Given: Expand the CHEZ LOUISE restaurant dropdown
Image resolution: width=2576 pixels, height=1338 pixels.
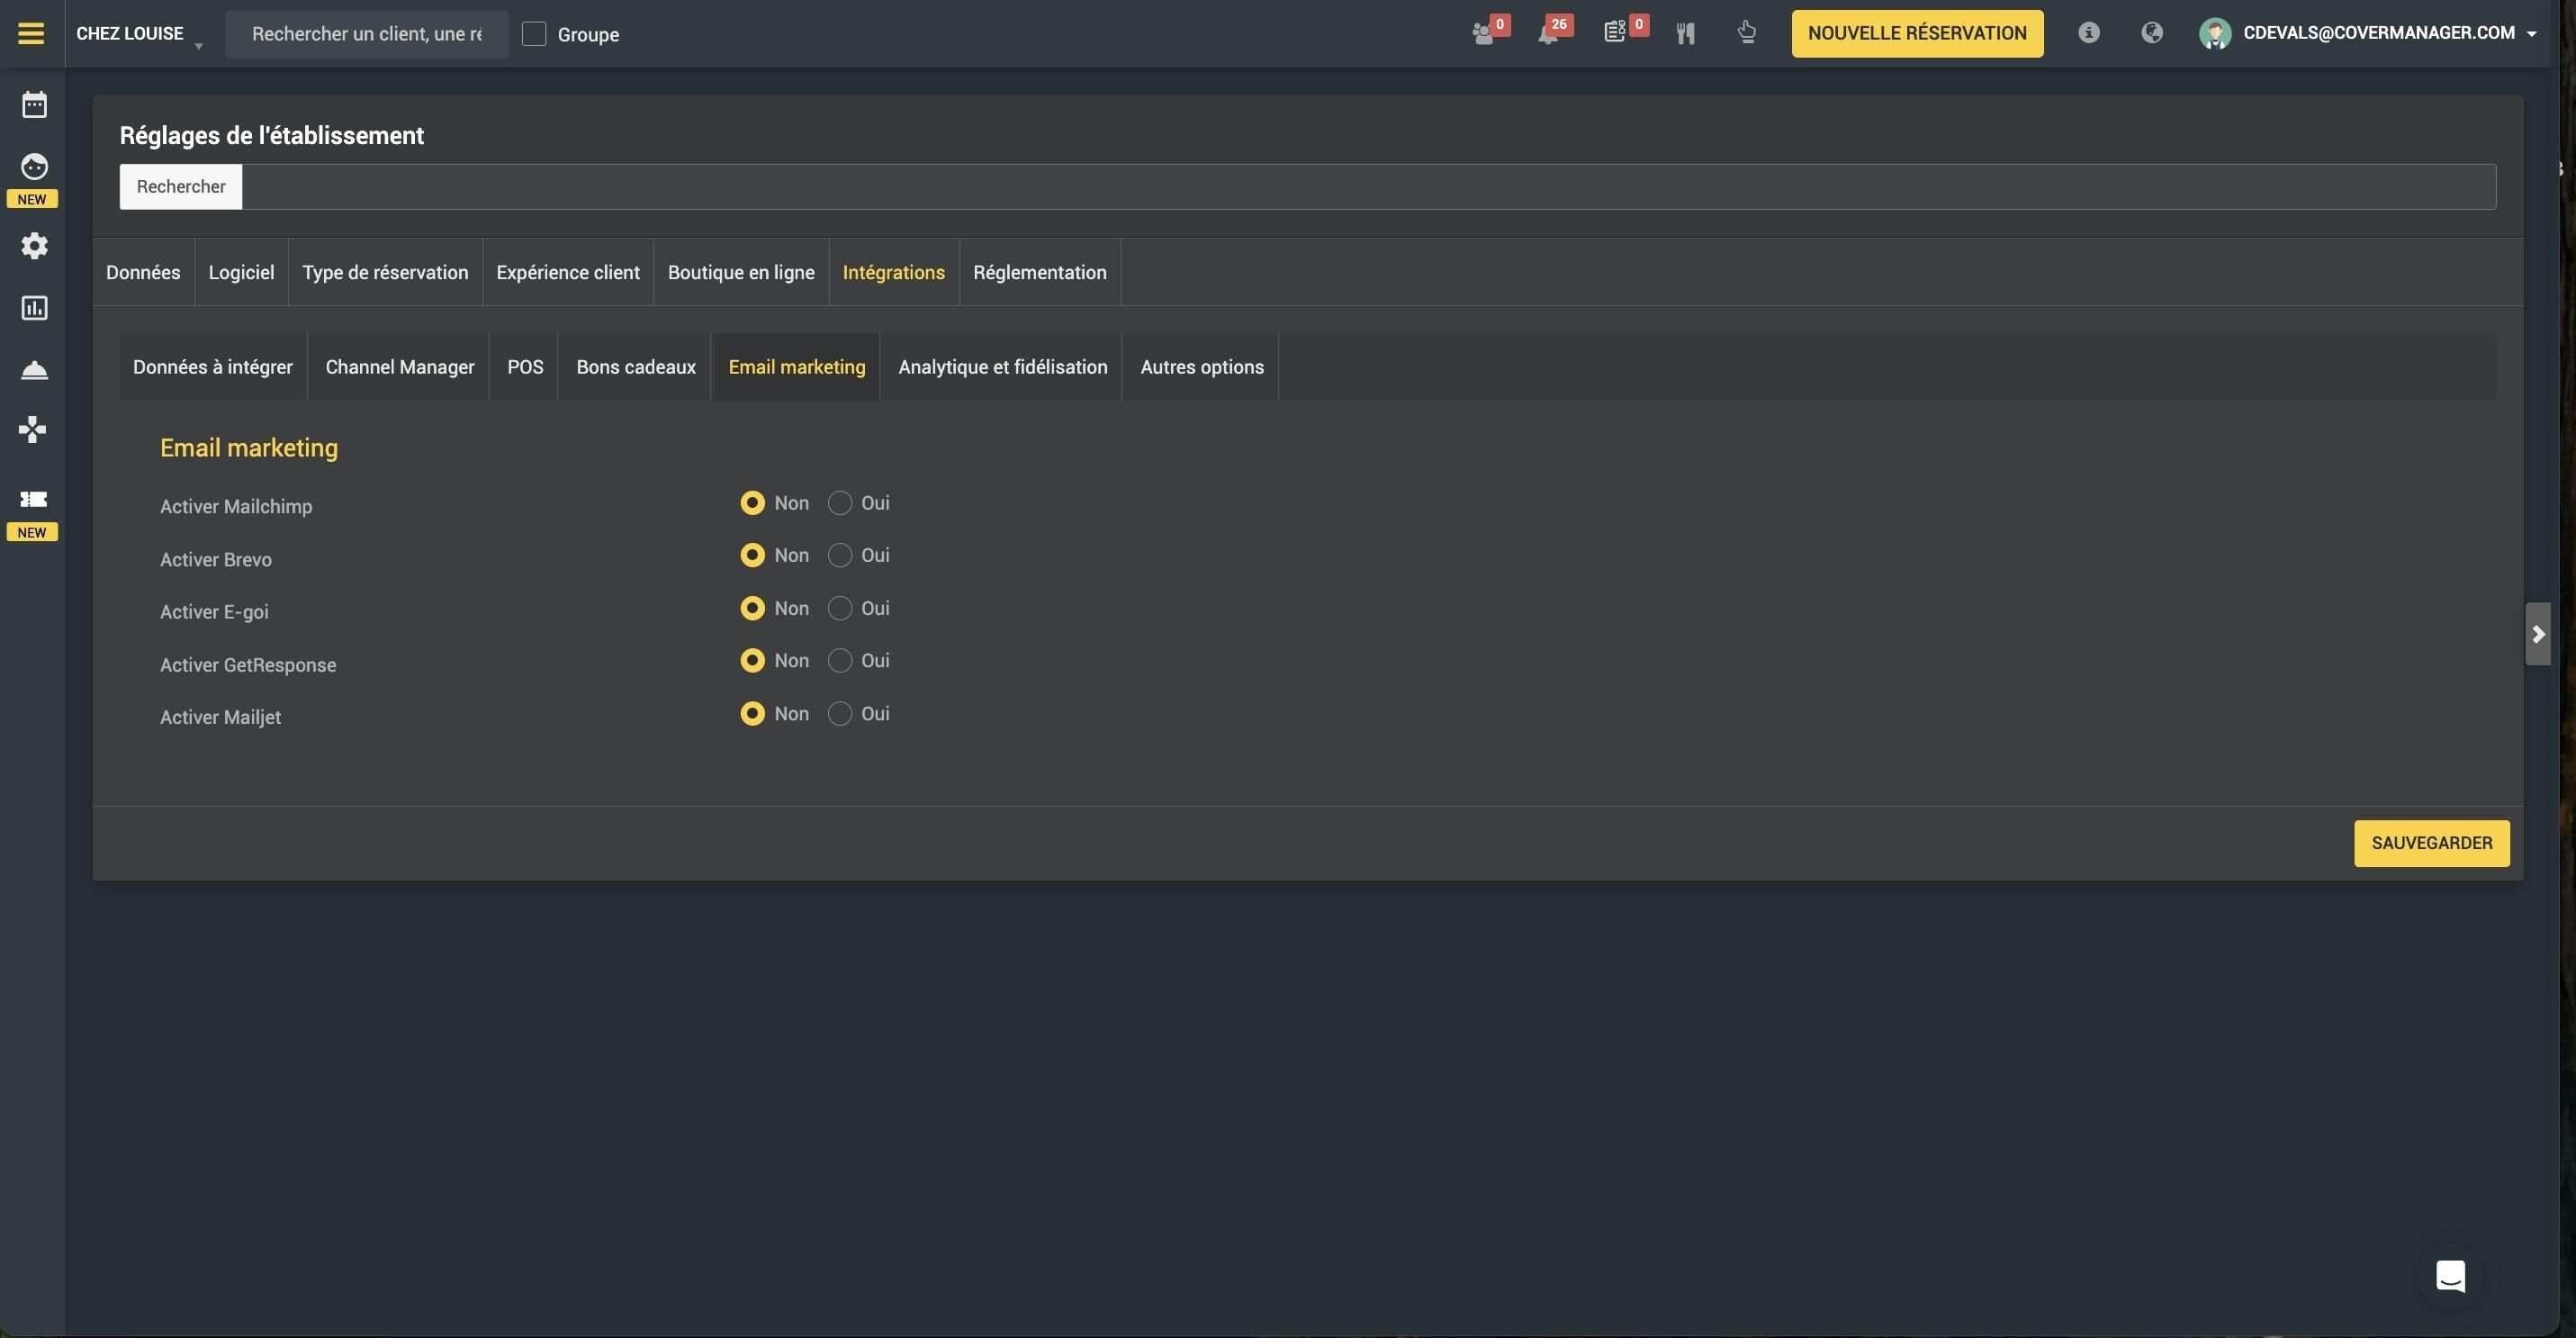Looking at the screenshot, I should [x=140, y=34].
